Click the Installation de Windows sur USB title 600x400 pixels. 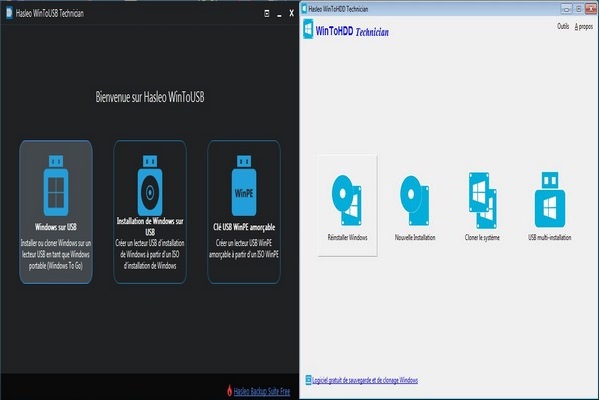pyautogui.click(x=150, y=226)
